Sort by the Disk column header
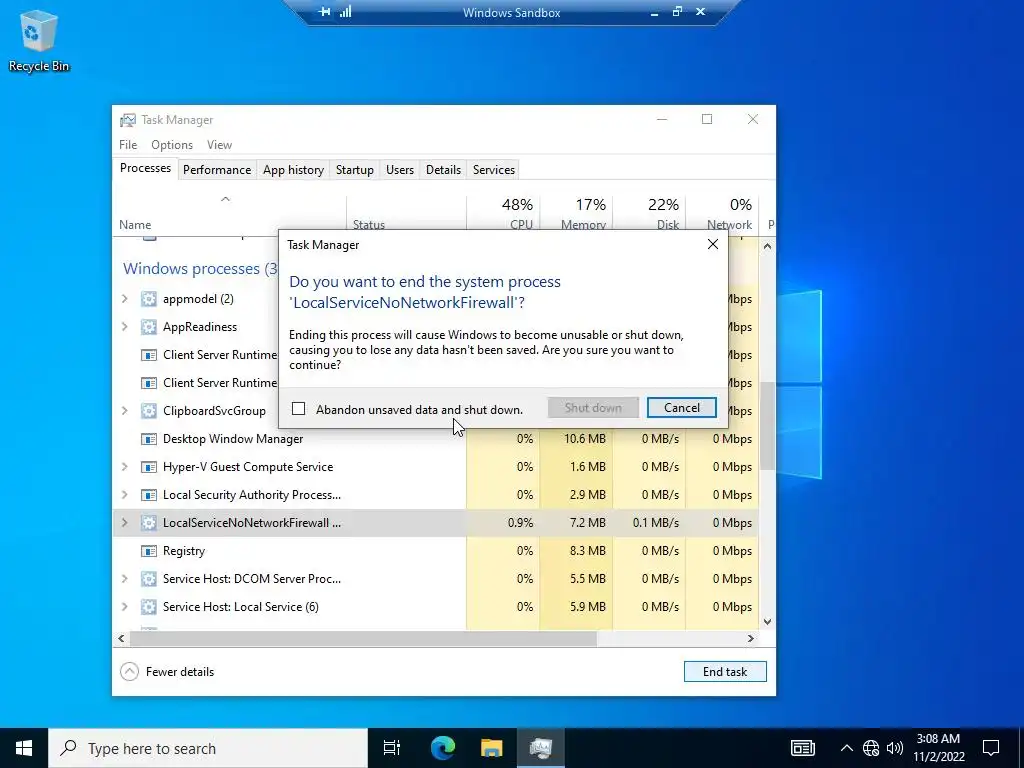This screenshot has height=768, width=1024. [650, 213]
